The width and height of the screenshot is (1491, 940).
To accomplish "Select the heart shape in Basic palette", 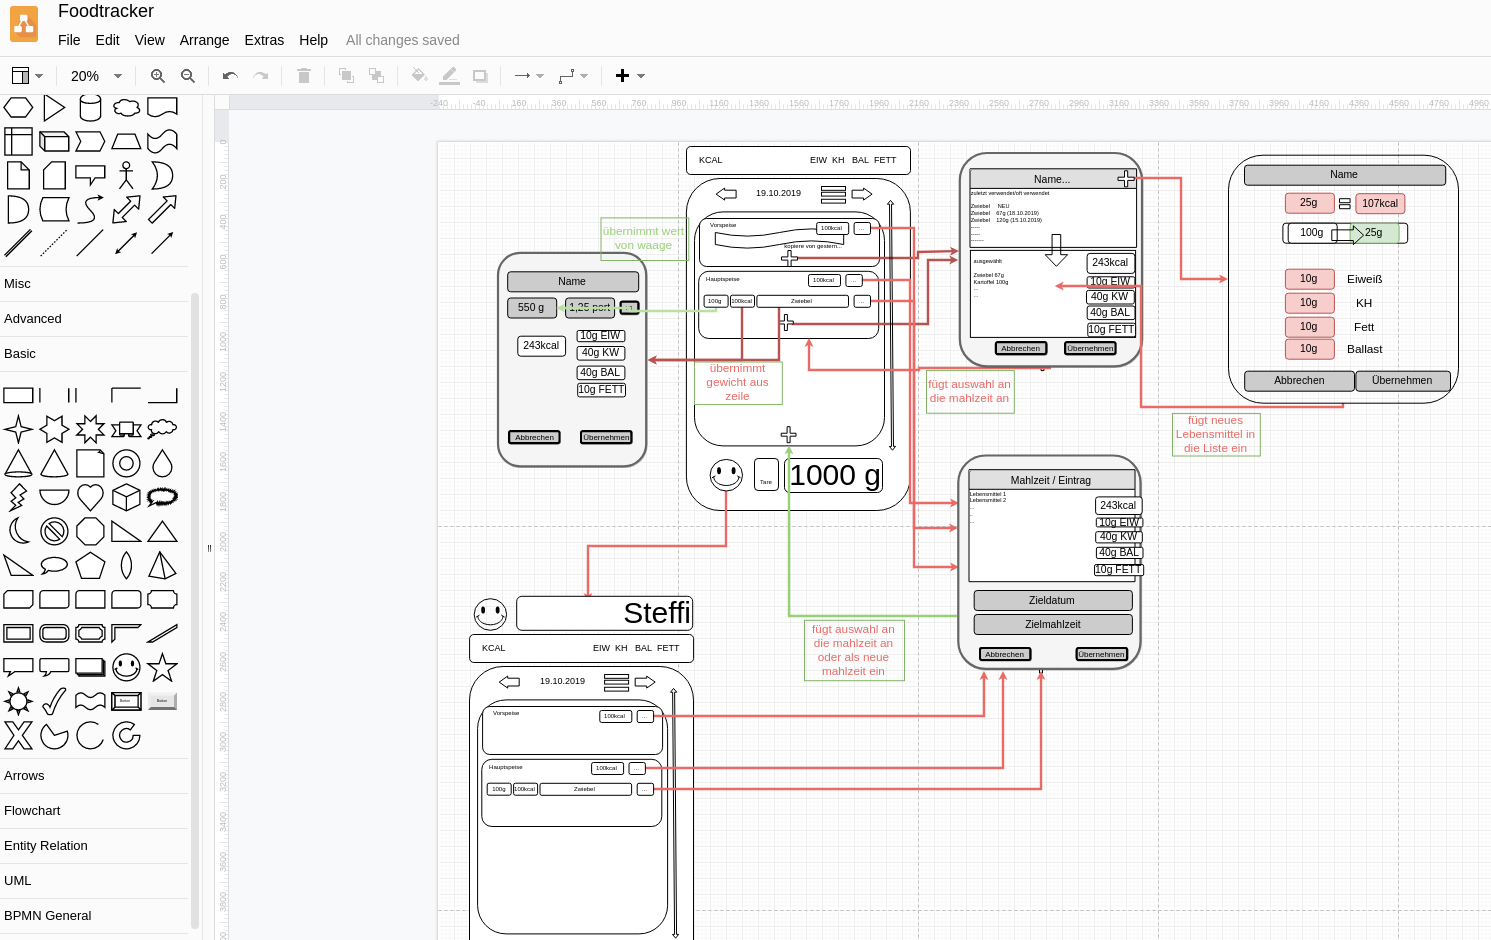I will 90,497.
